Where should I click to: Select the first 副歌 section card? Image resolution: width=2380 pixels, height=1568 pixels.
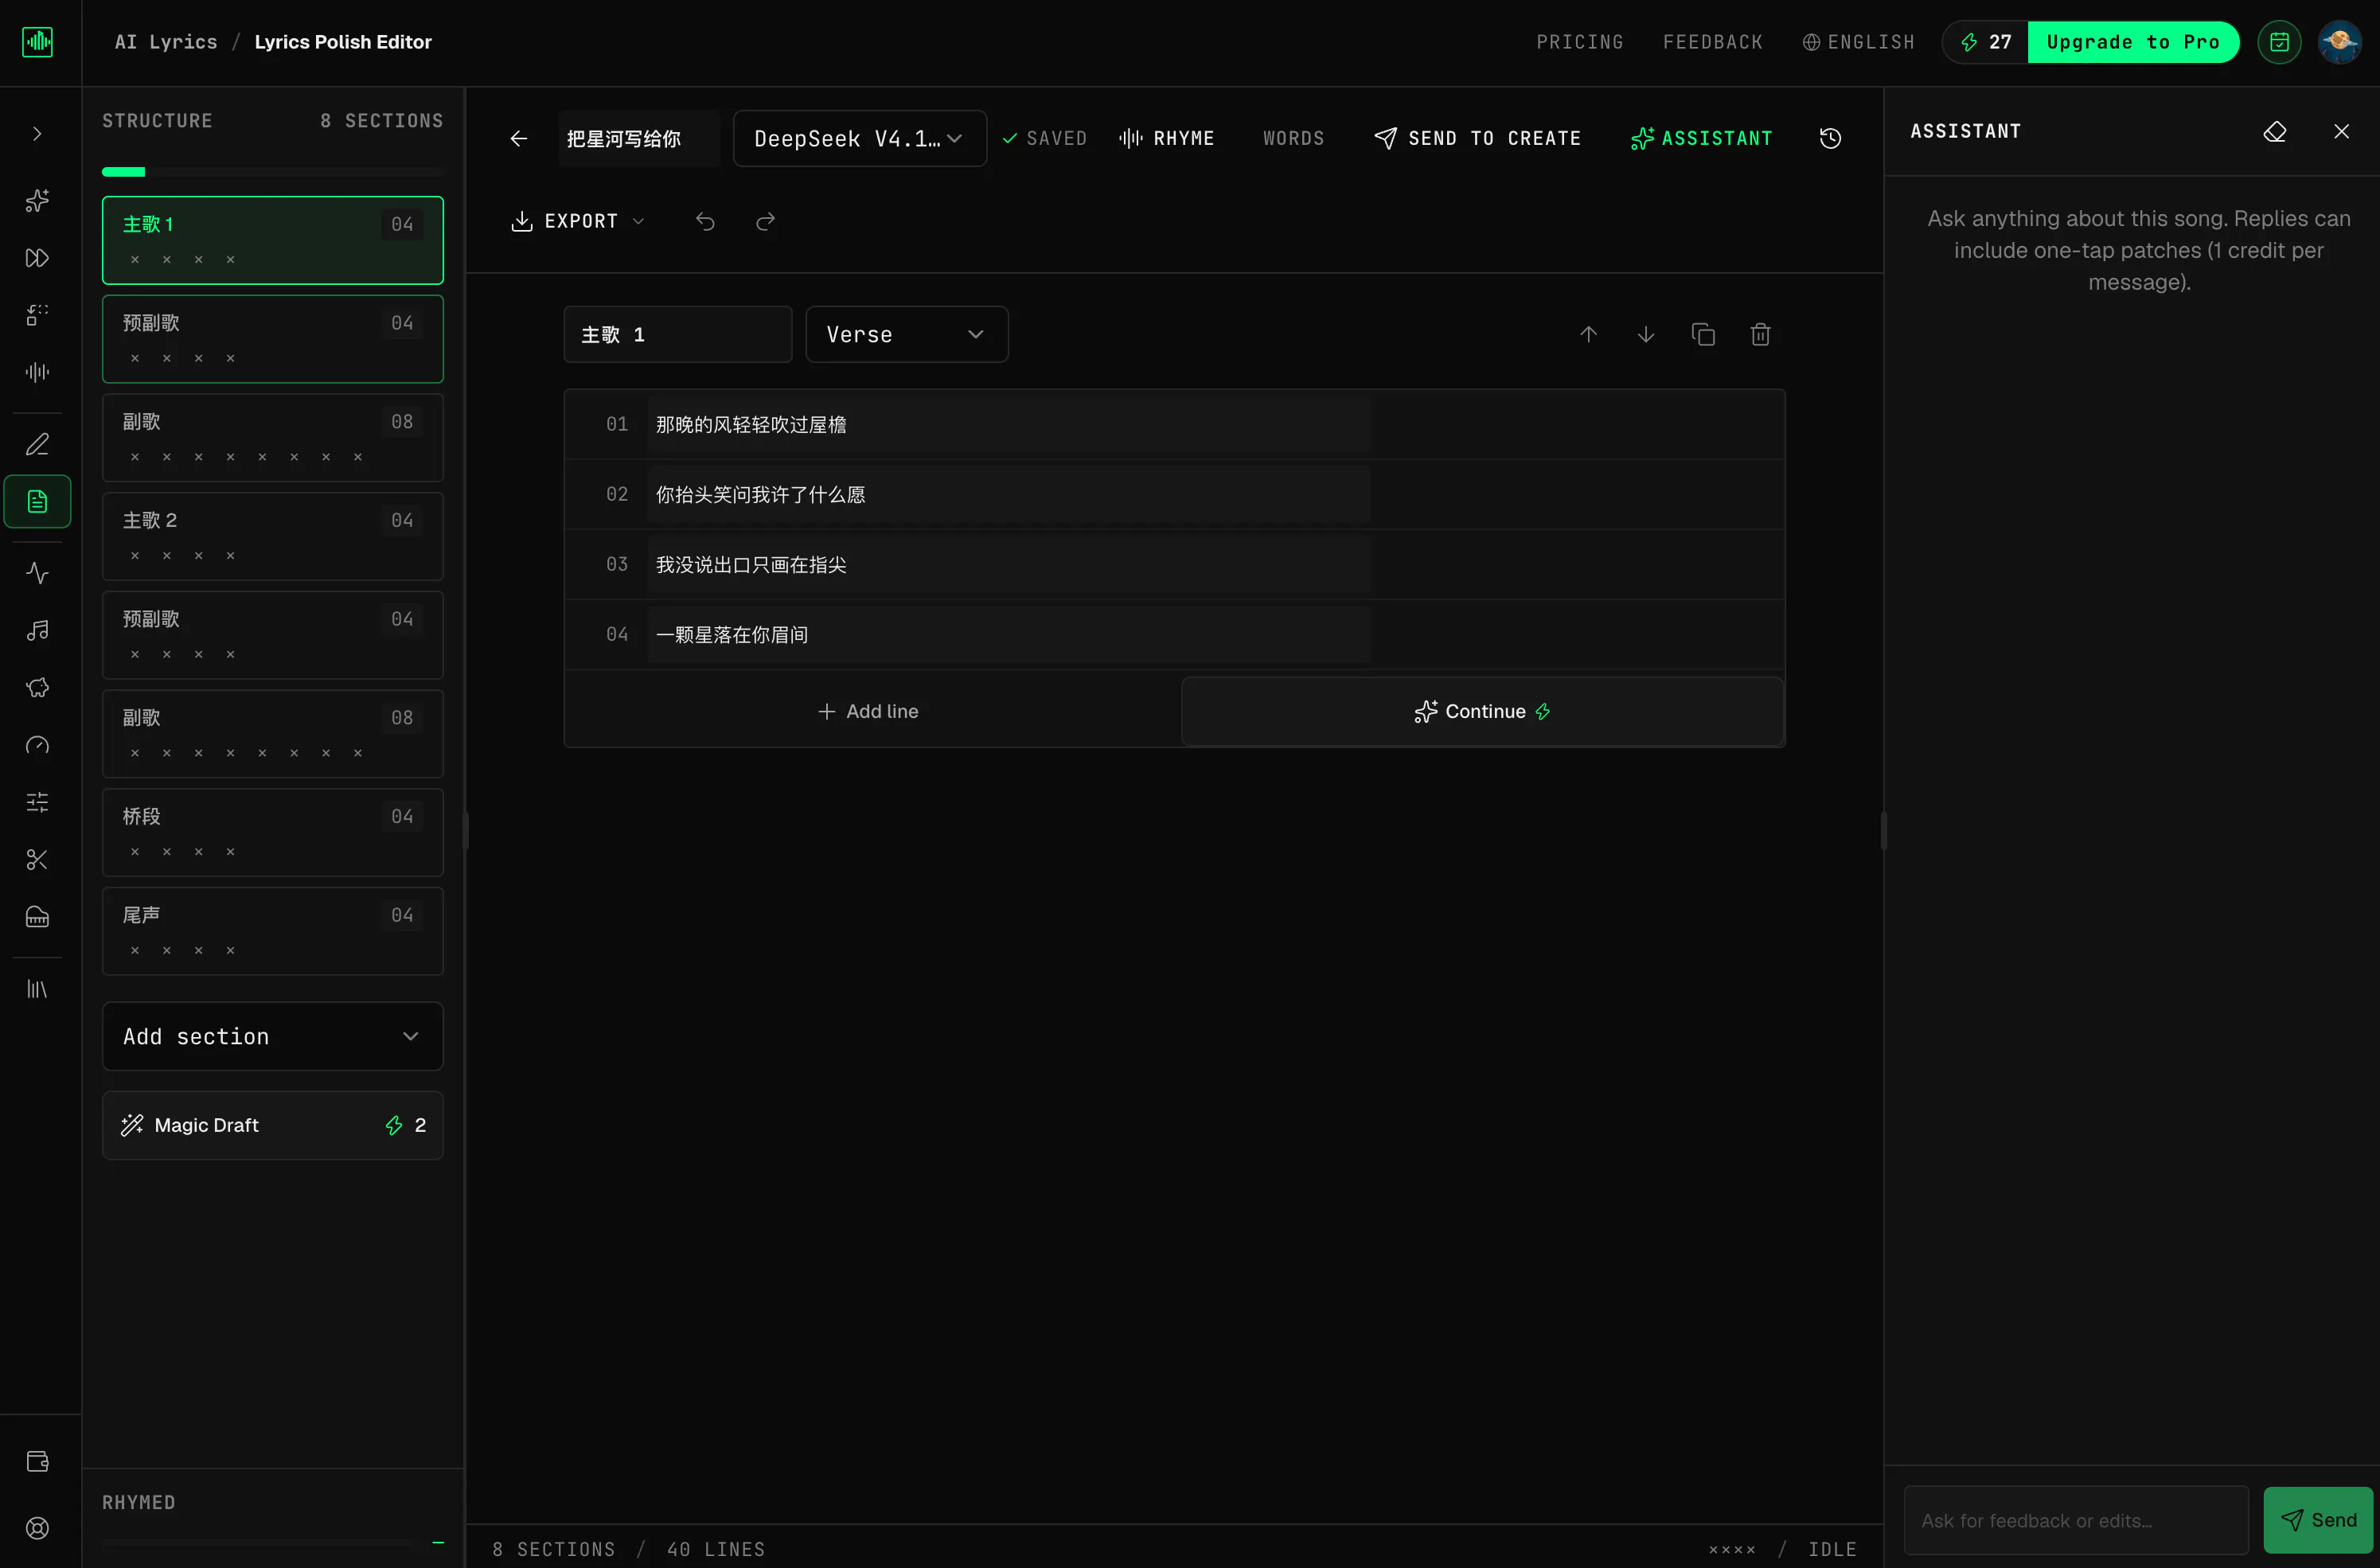[272, 438]
